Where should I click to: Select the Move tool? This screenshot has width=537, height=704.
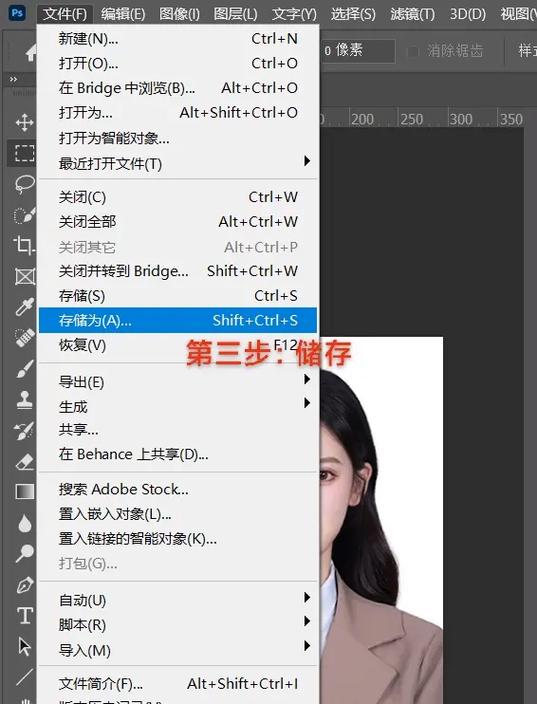pyautogui.click(x=24, y=122)
